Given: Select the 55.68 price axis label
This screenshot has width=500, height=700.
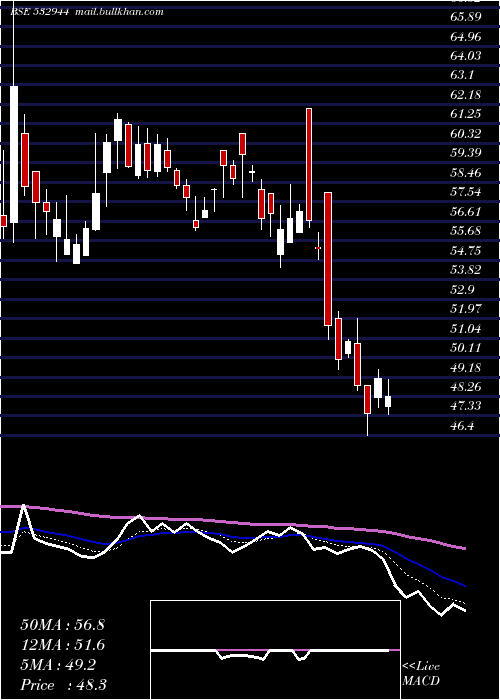Looking at the screenshot, I should click(466, 231).
